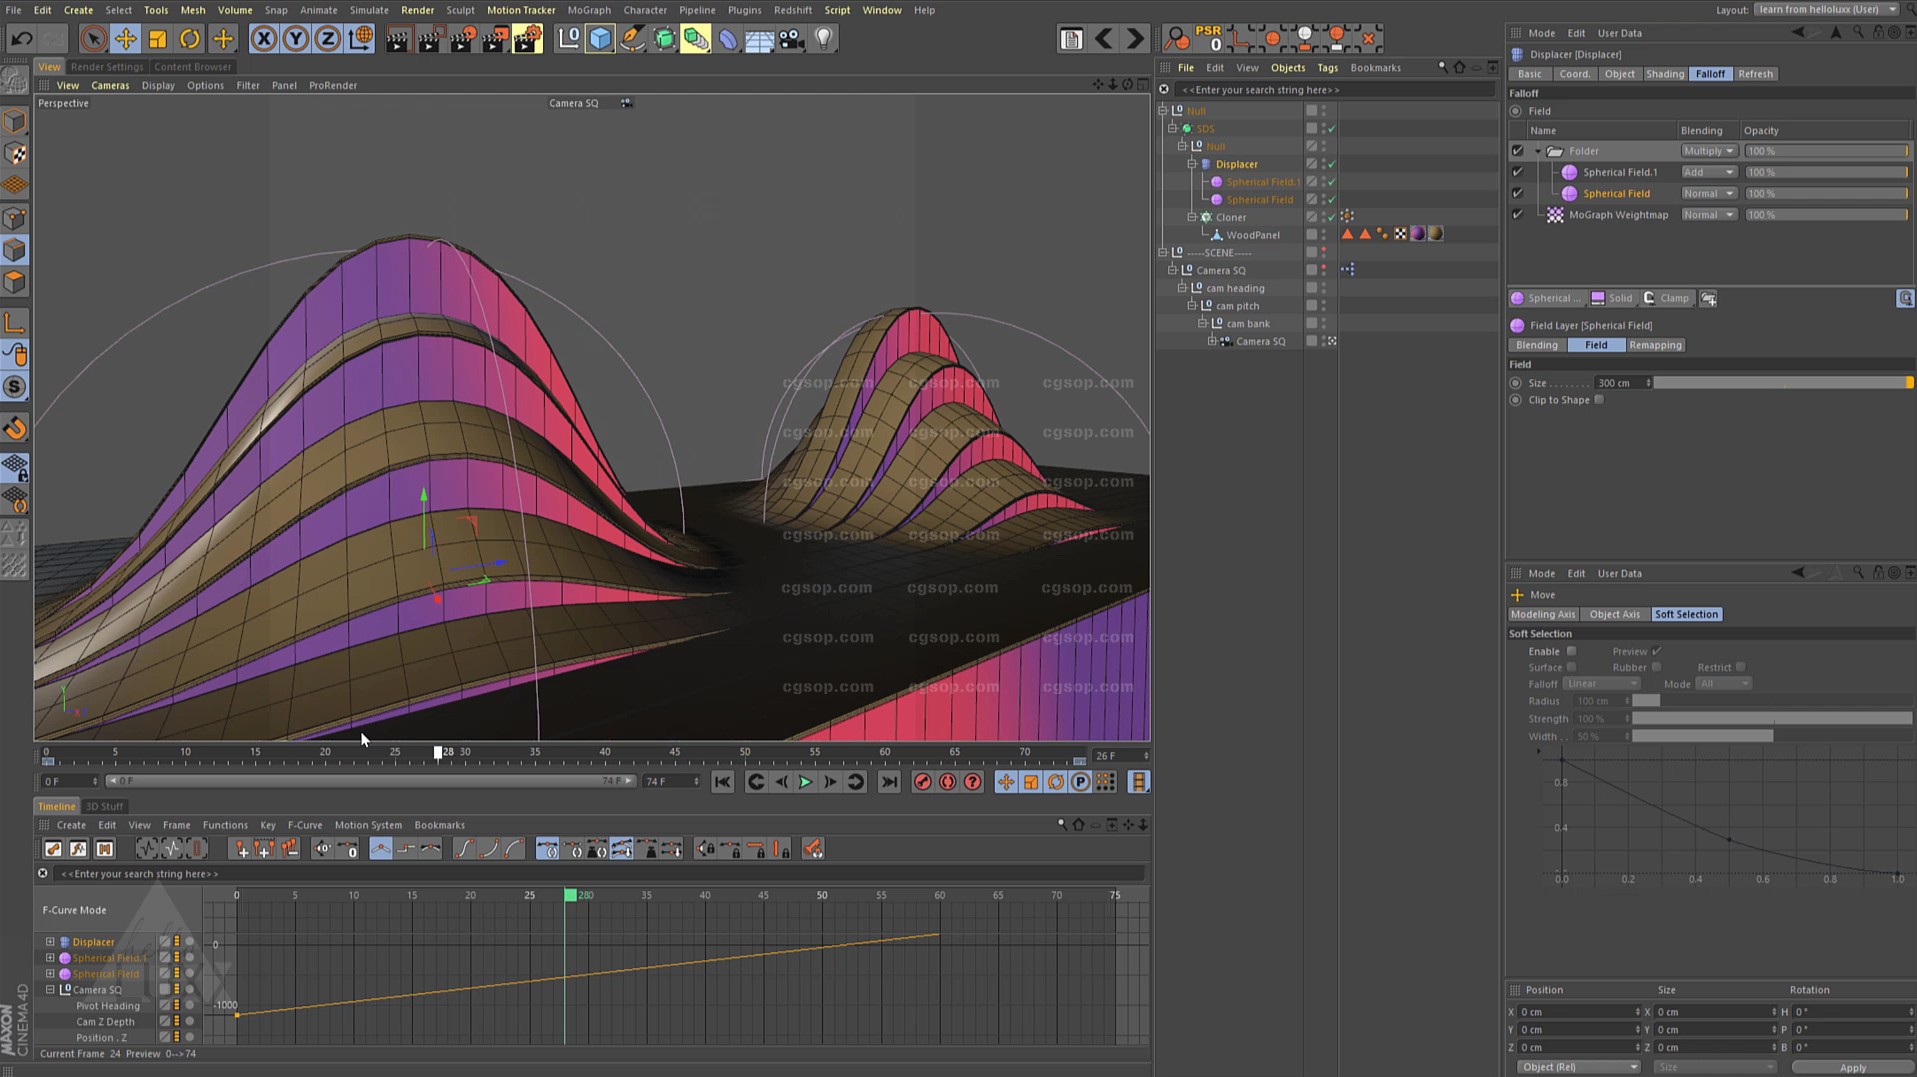This screenshot has height=1077, width=1917.
Task: Open the Layout dropdown menu
Action: 1826,10
